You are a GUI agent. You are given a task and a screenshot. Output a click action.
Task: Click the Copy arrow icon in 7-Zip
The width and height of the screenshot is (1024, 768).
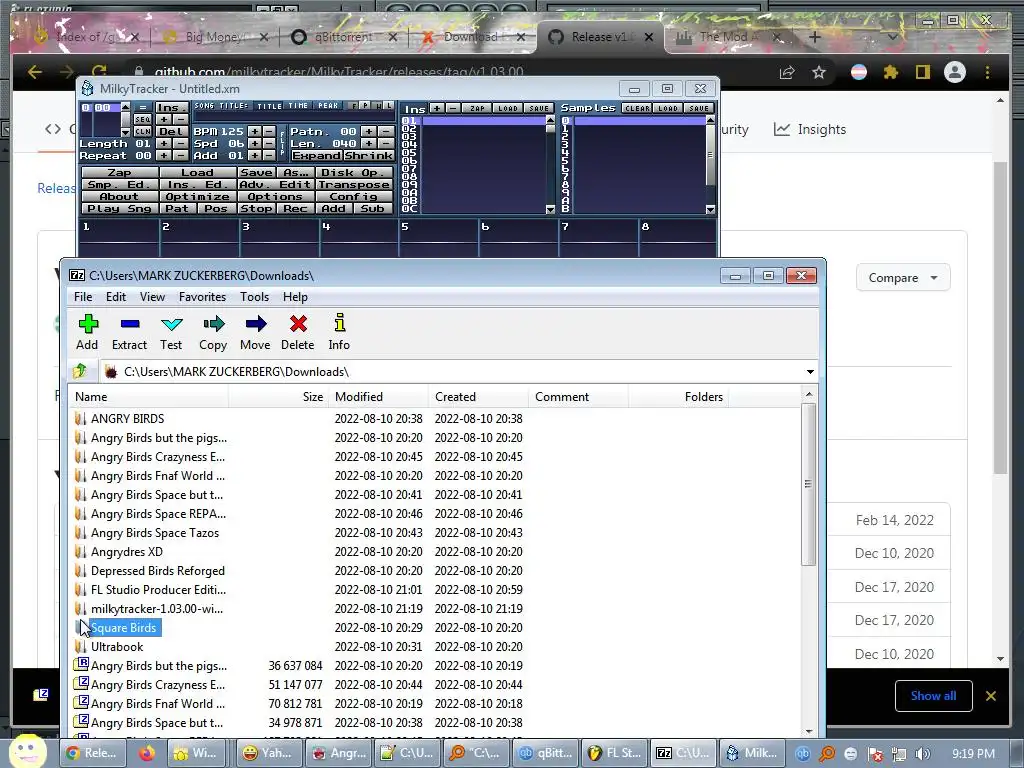(x=213, y=332)
